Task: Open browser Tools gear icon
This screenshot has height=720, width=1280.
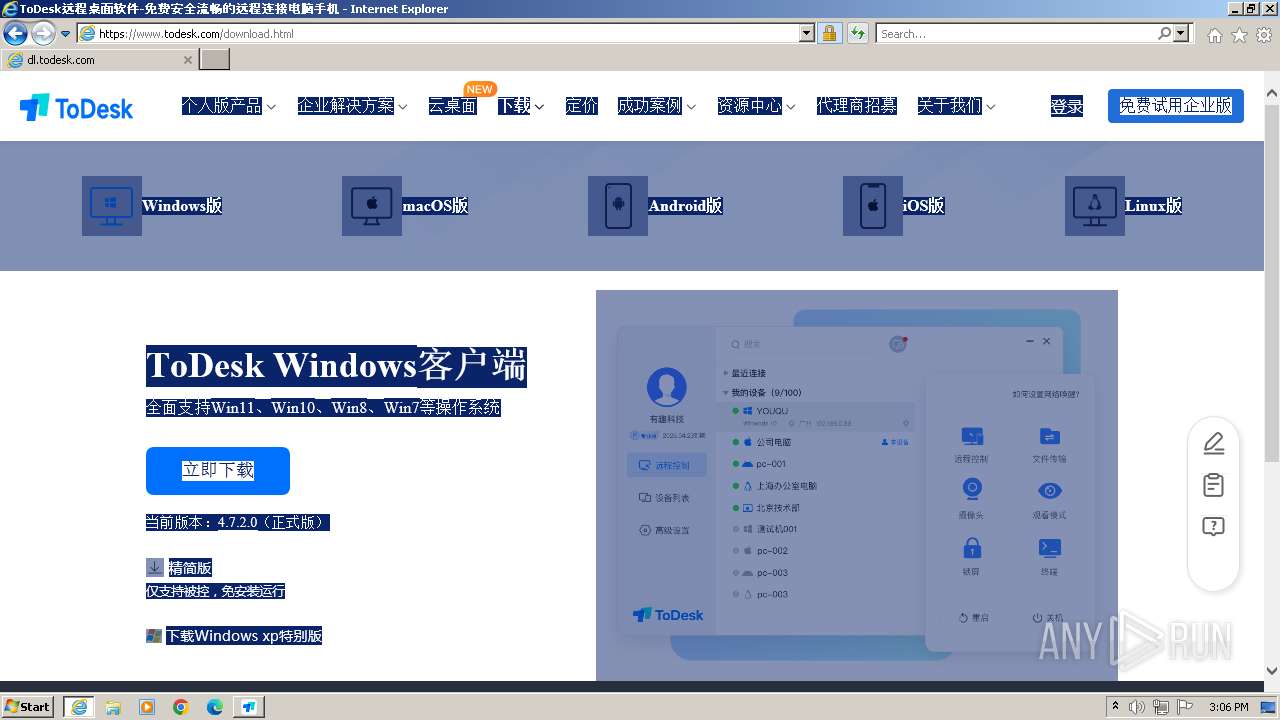Action: tap(1264, 35)
